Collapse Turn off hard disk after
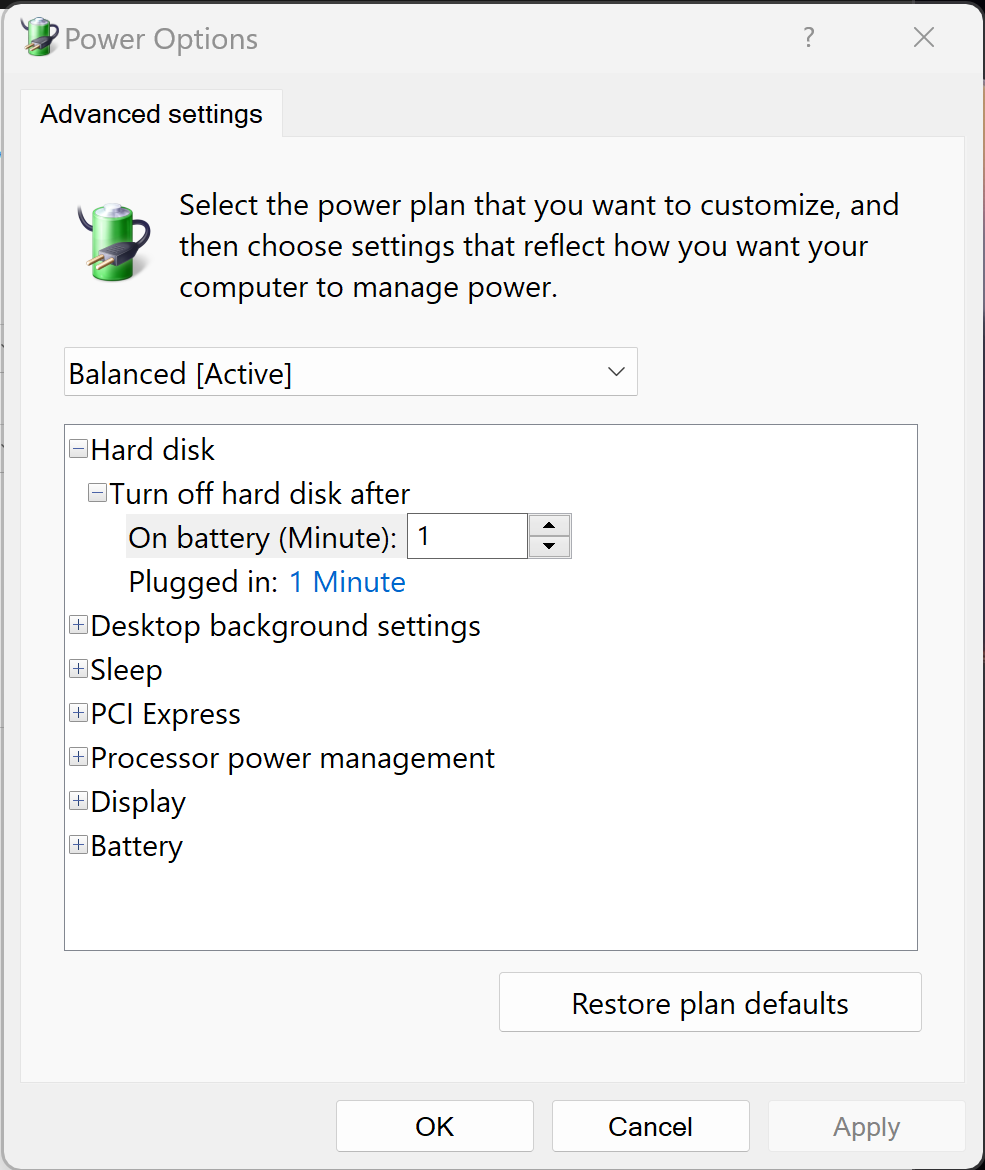Screen dimensions: 985x1170 coord(97,493)
